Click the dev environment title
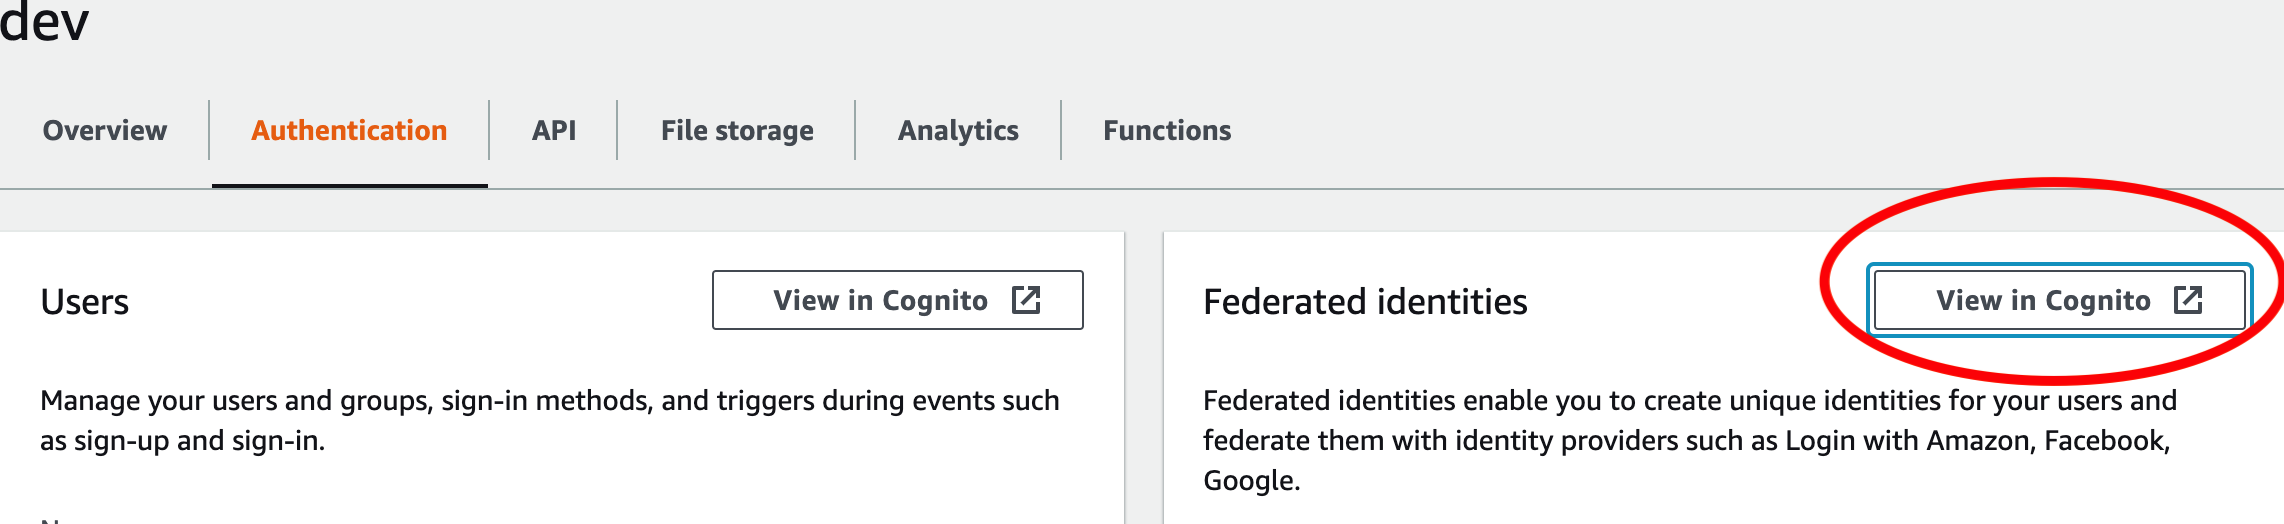 pos(44,22)
